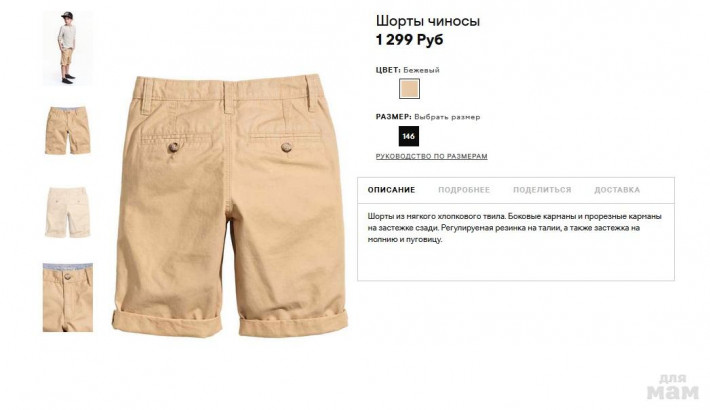Click the ЦВЕТ: Бежевый label
The height and width of the screenshot is (410, 710).
(408, 70)
